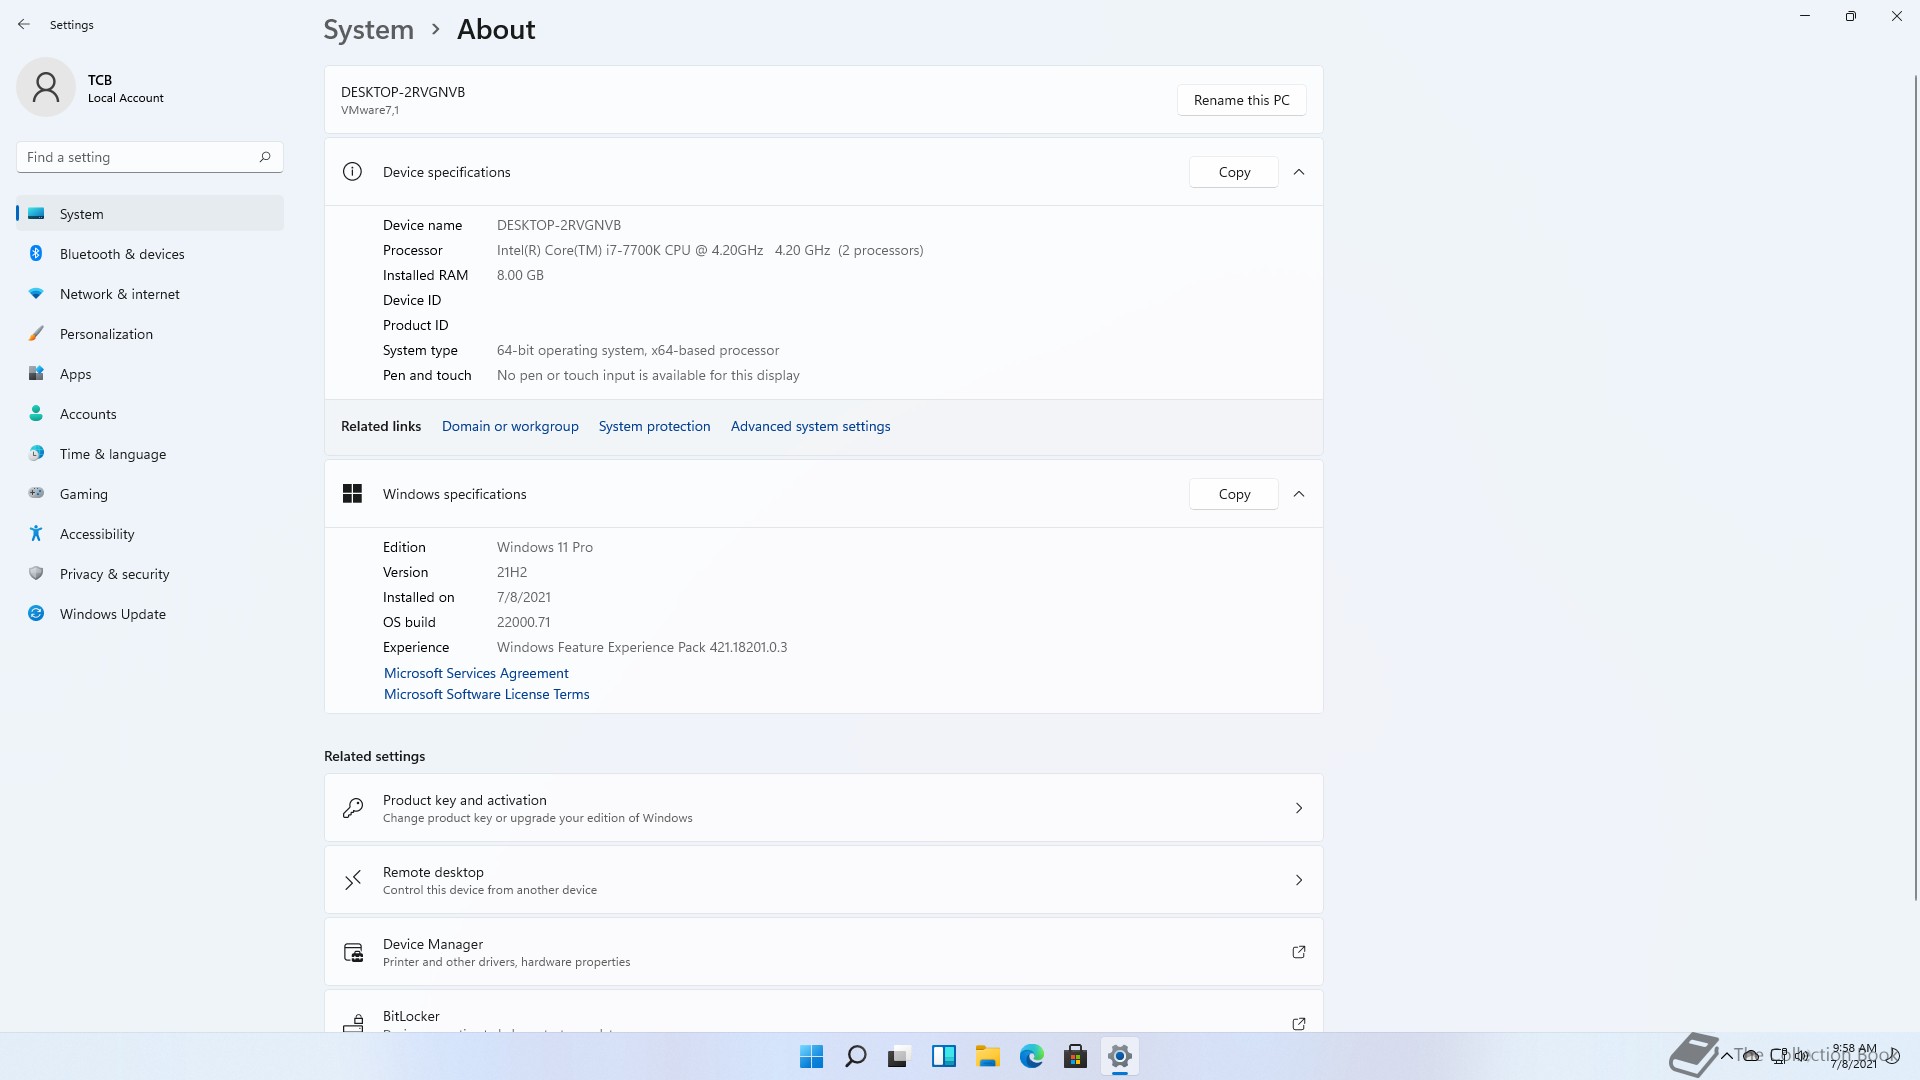
Task: Click the vertical scrollbar of Settings
Action: coord(1915,487)
